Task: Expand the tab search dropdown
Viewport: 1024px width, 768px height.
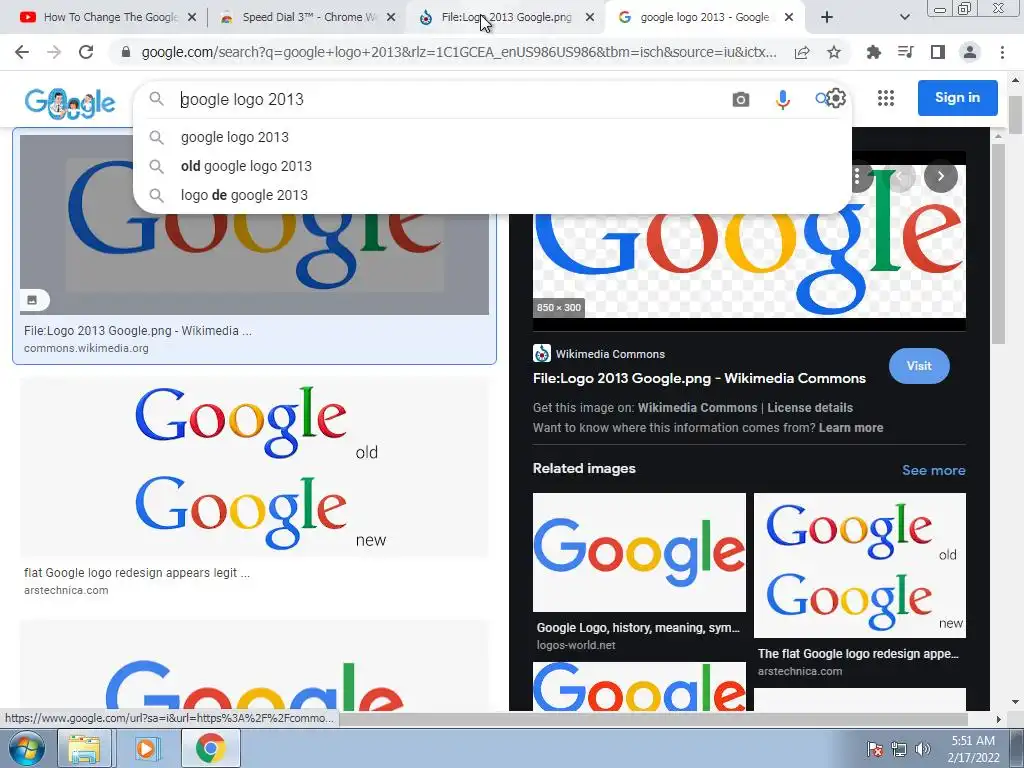Action: 904,17
